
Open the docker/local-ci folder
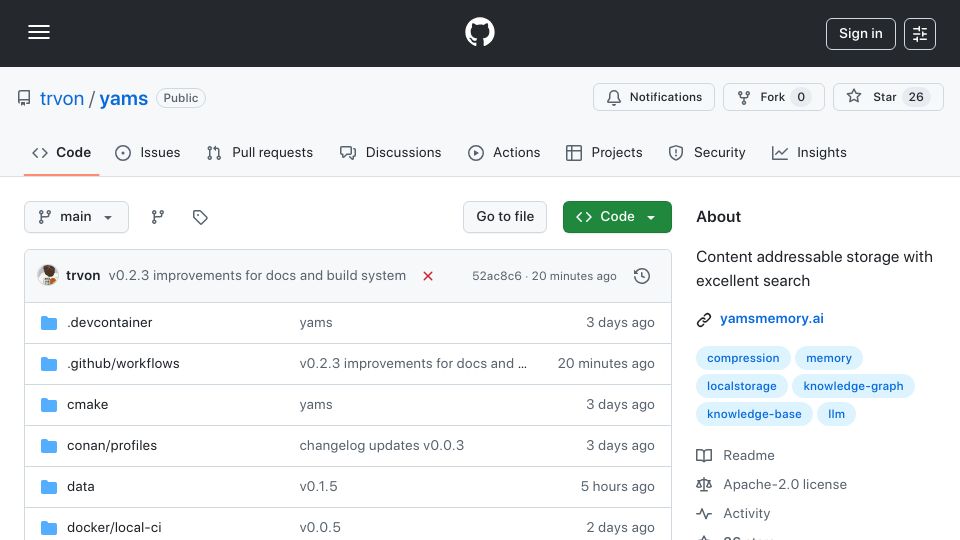pos(114,528)
